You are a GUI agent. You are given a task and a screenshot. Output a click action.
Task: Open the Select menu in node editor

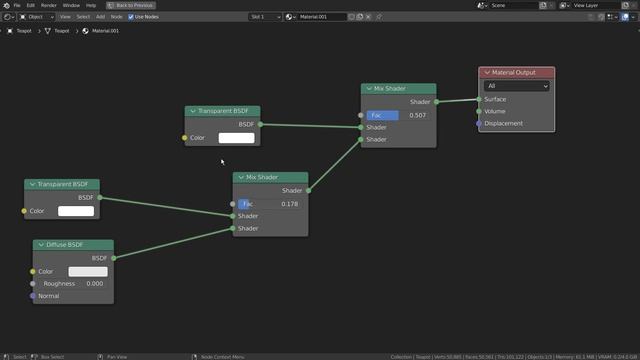[83, 17]
